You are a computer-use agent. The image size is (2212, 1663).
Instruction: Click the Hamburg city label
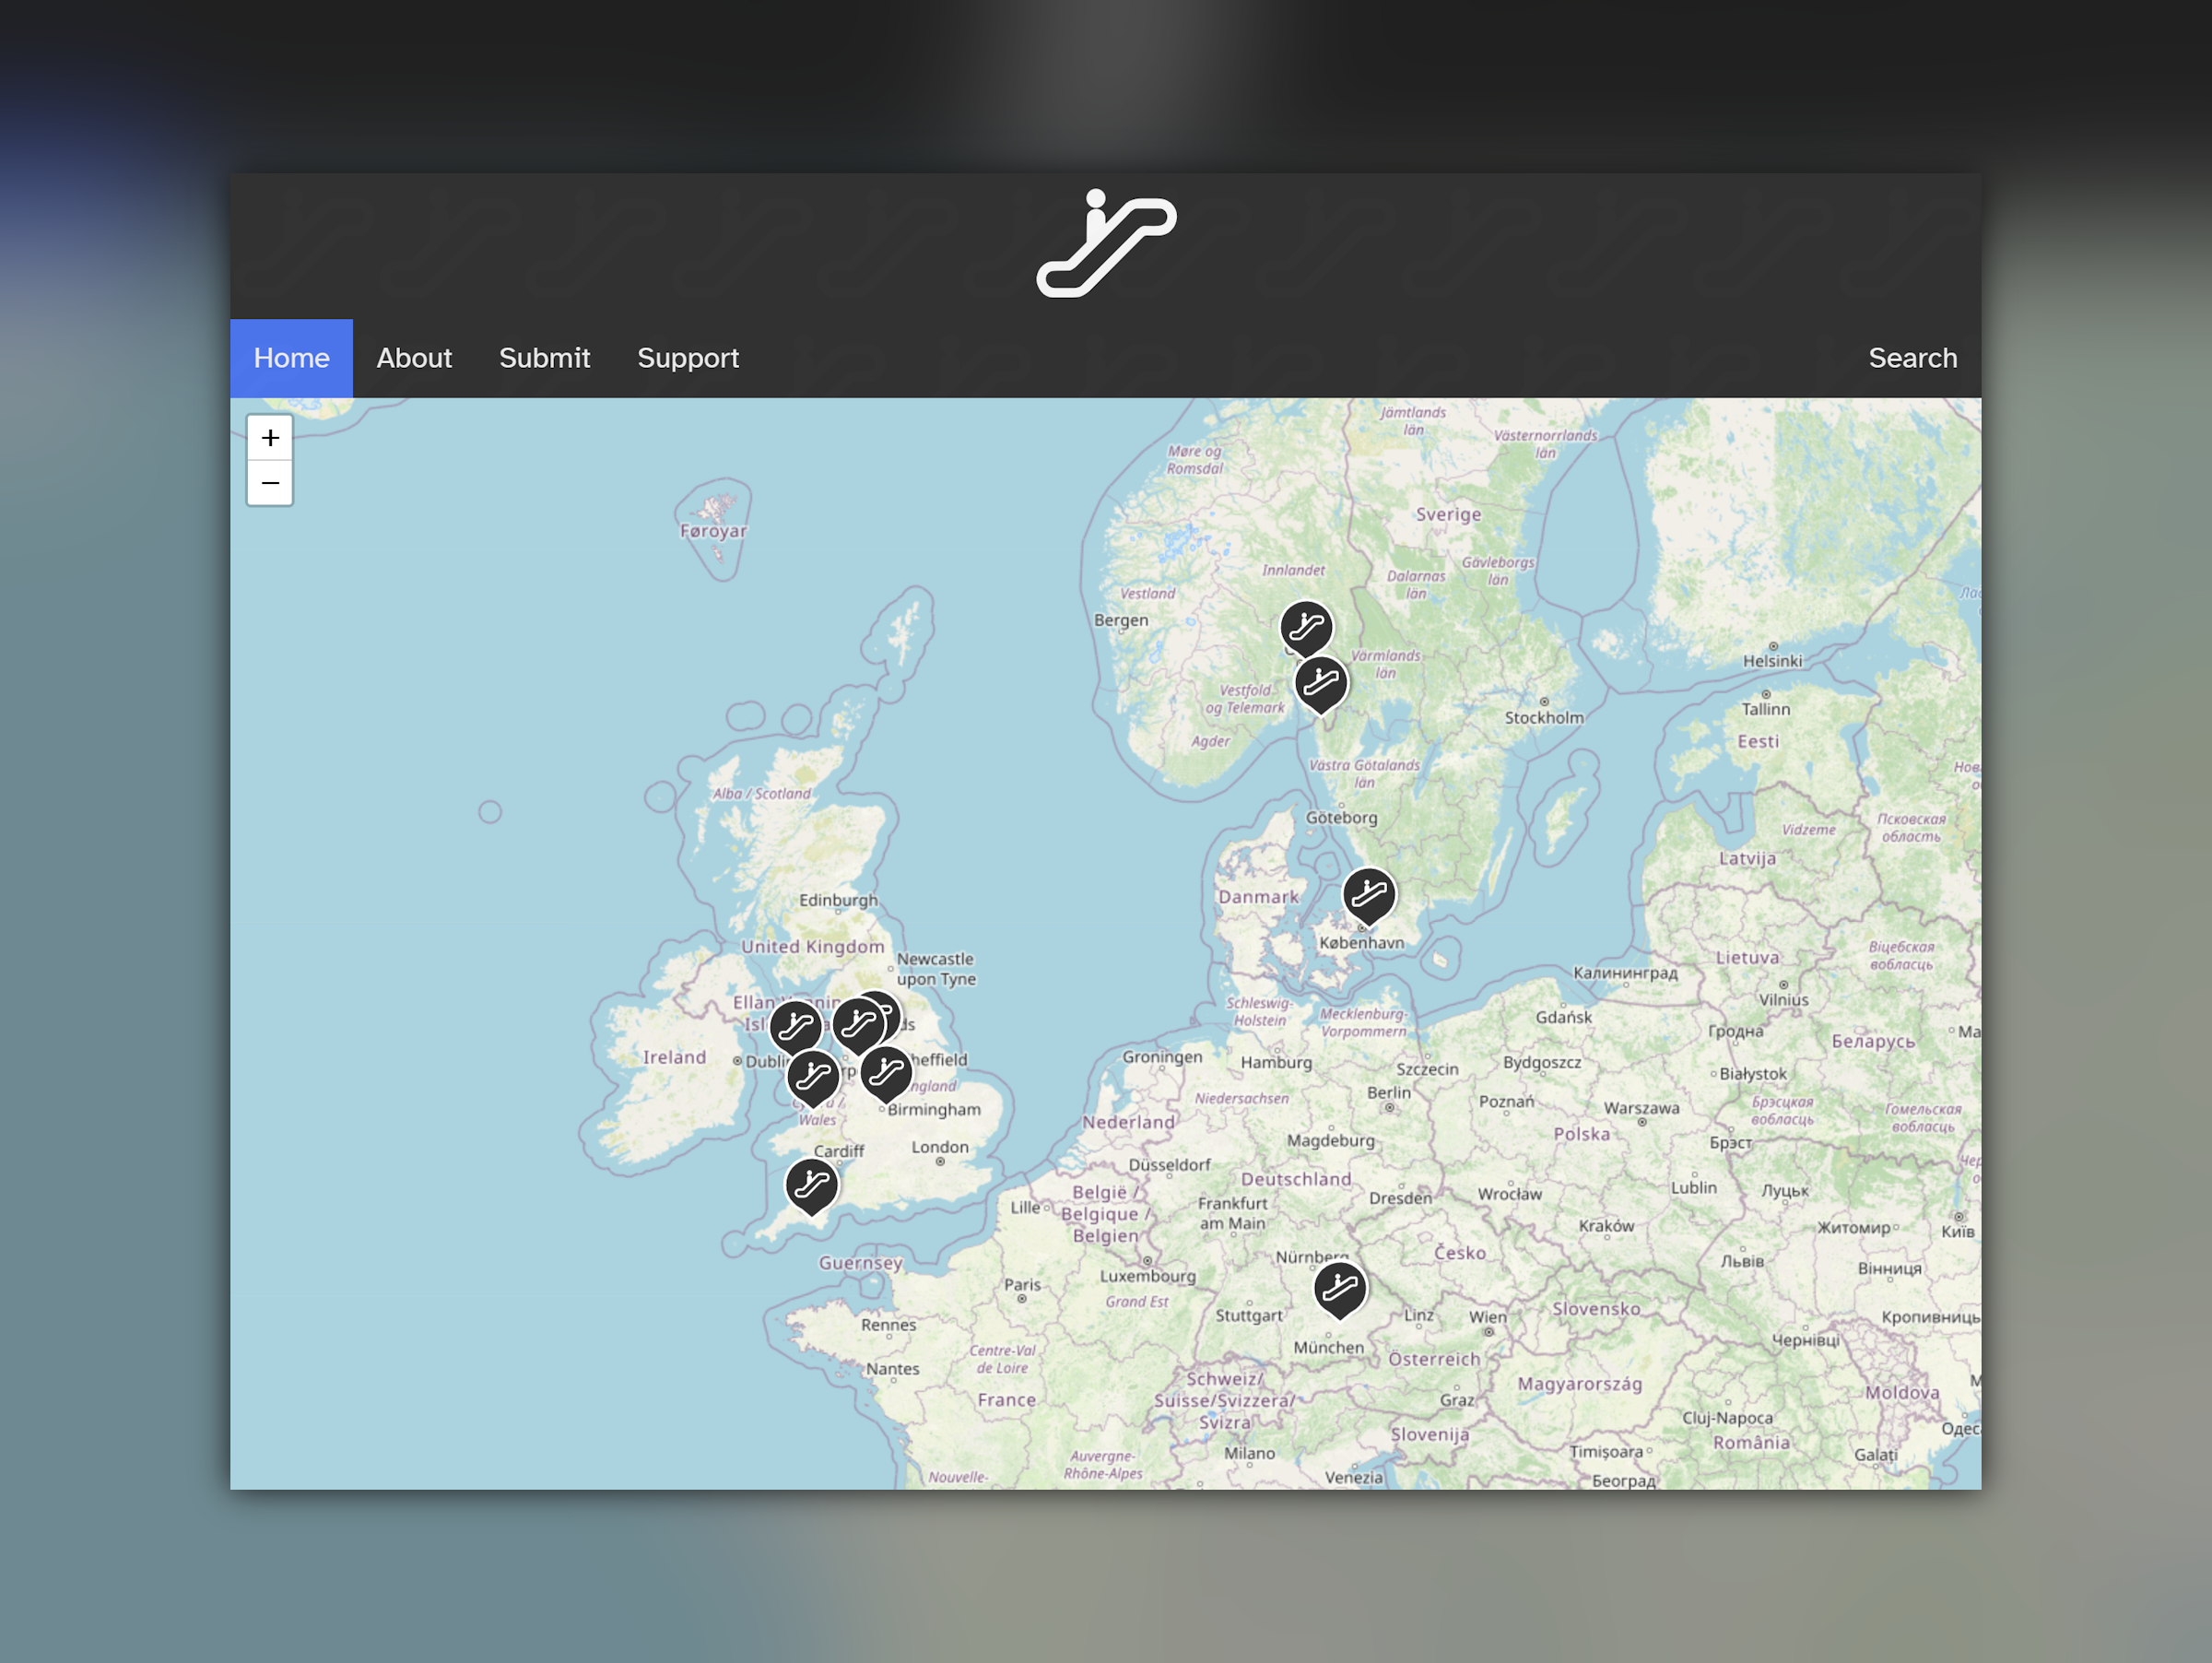[1276, 1062]
